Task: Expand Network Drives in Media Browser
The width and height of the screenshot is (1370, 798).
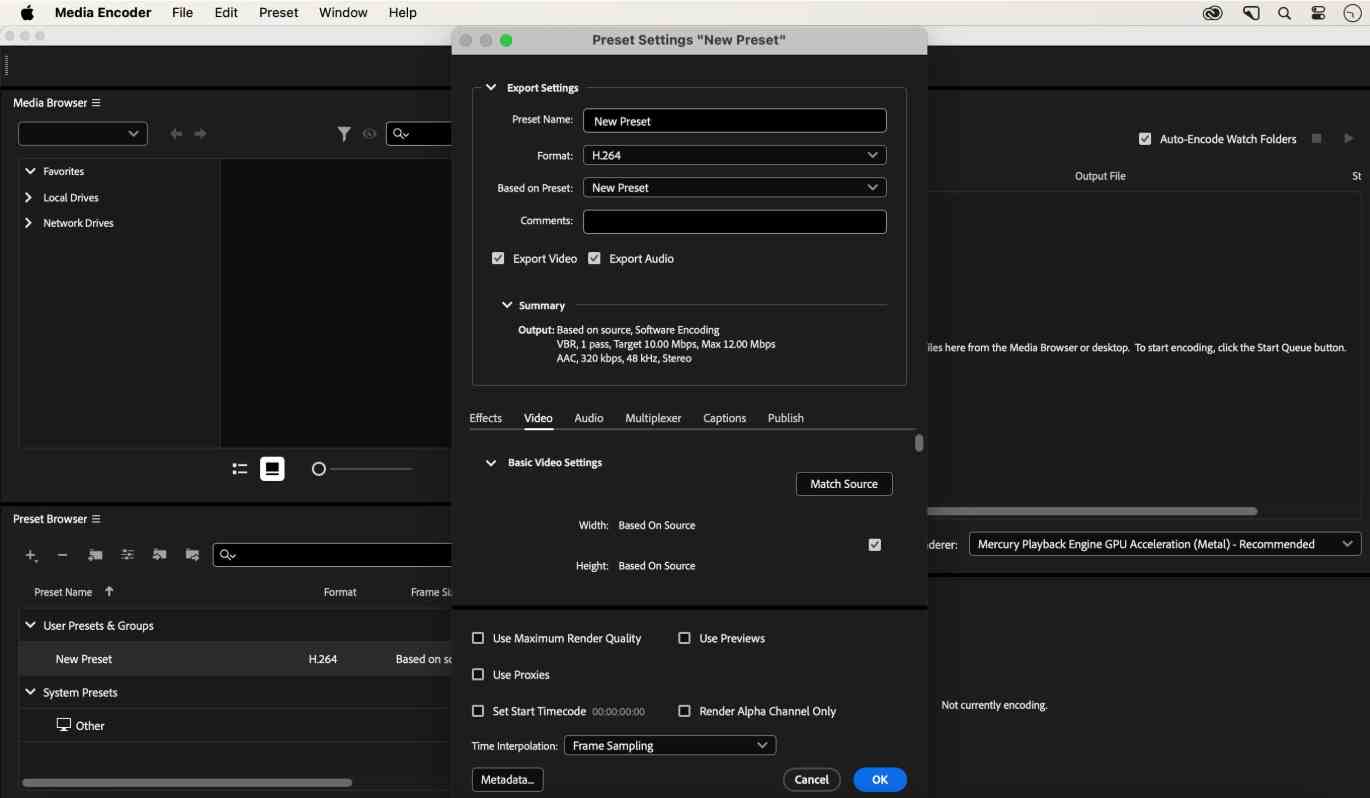Action: 29,223
